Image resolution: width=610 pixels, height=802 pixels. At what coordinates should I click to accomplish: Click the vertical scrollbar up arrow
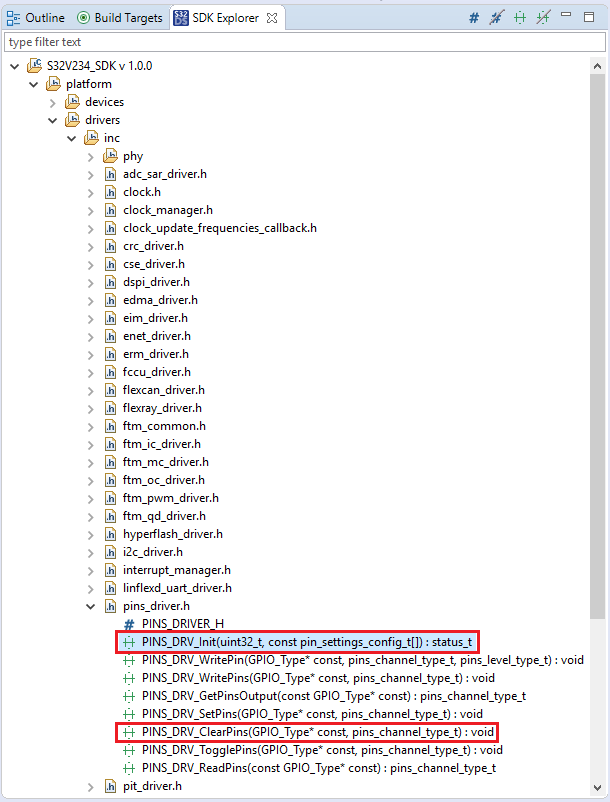point(597,66)
